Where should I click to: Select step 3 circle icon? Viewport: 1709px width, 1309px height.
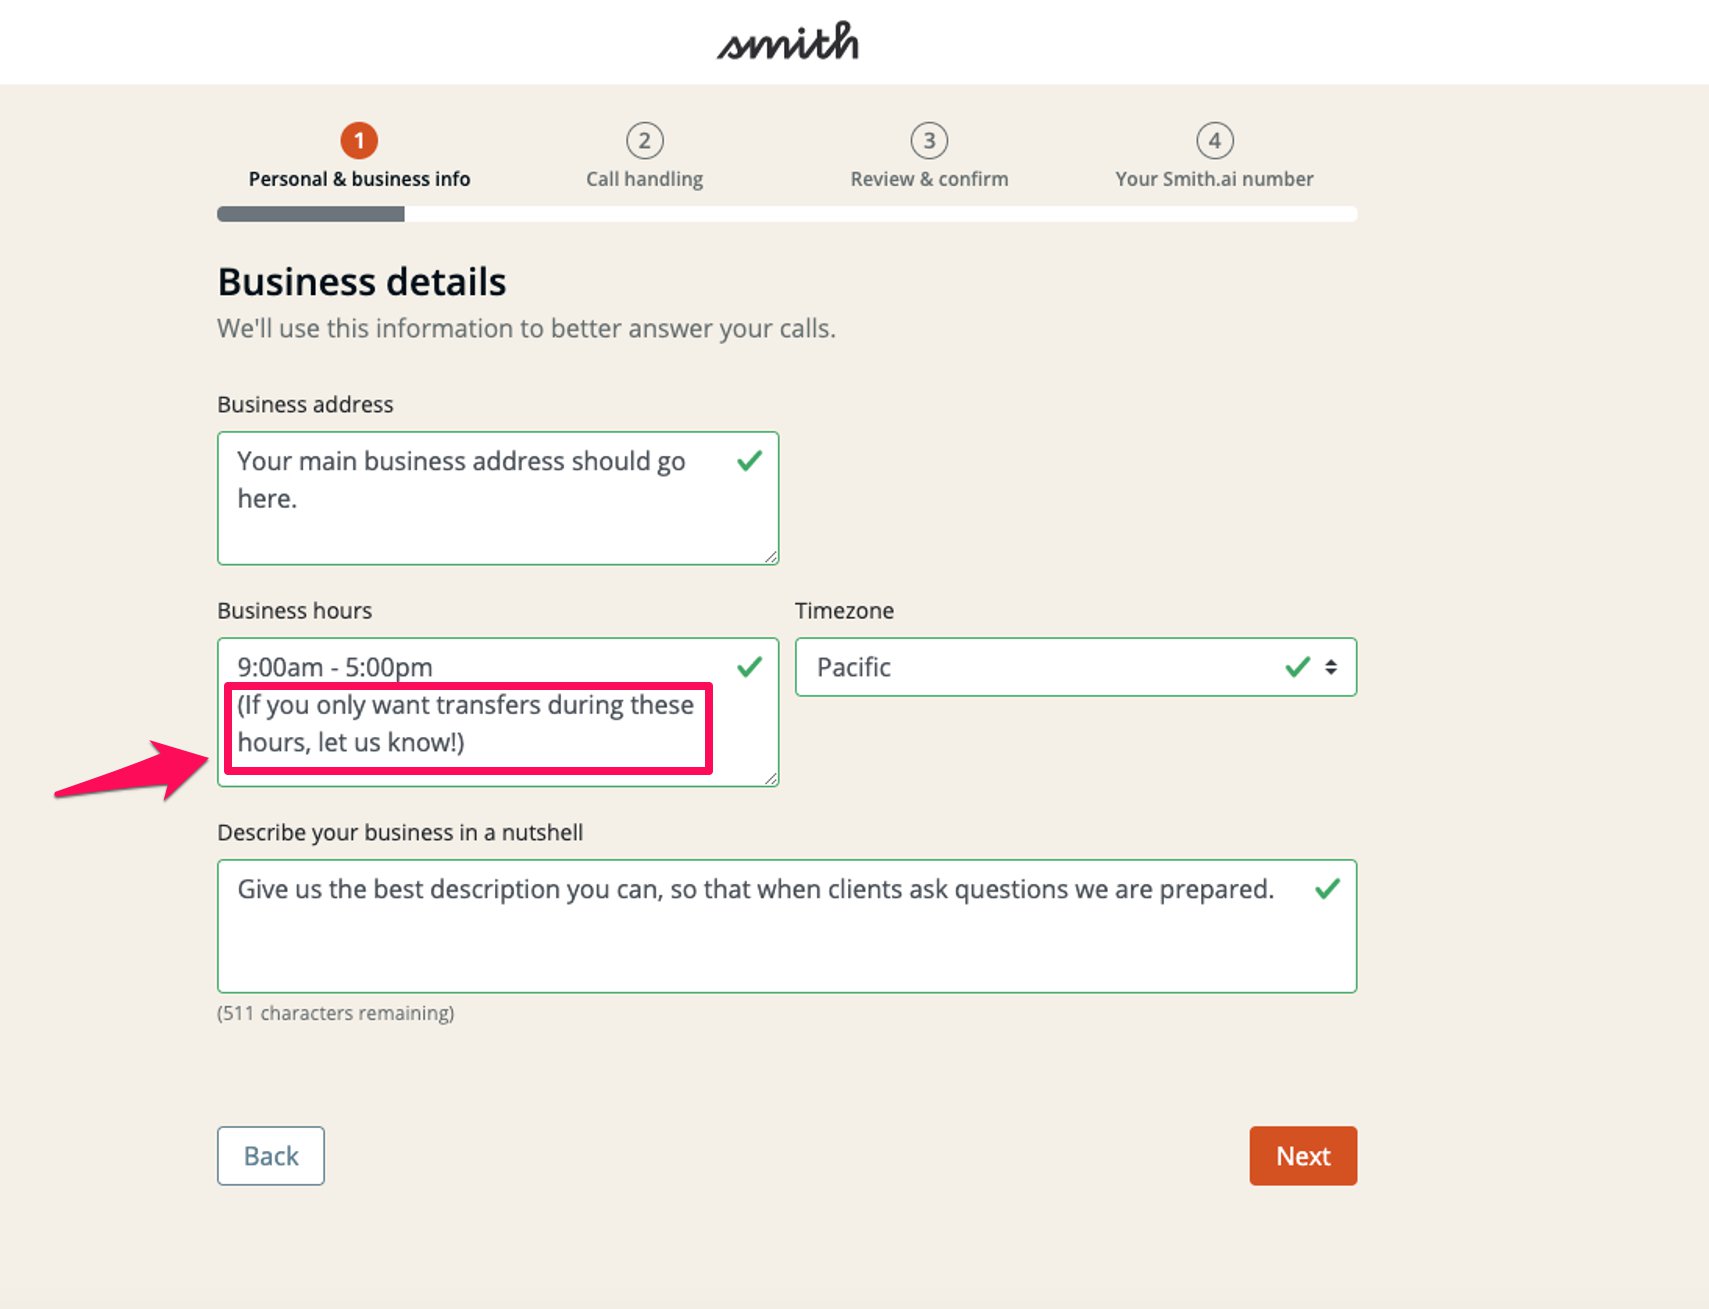click(x=930, y=141)
